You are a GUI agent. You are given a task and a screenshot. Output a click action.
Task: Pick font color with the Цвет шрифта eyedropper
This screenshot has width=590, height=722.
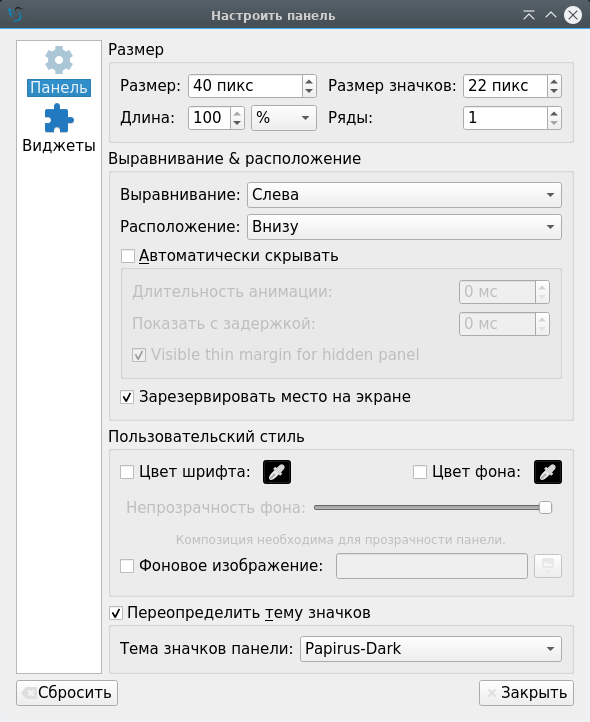tap(277, 472)
